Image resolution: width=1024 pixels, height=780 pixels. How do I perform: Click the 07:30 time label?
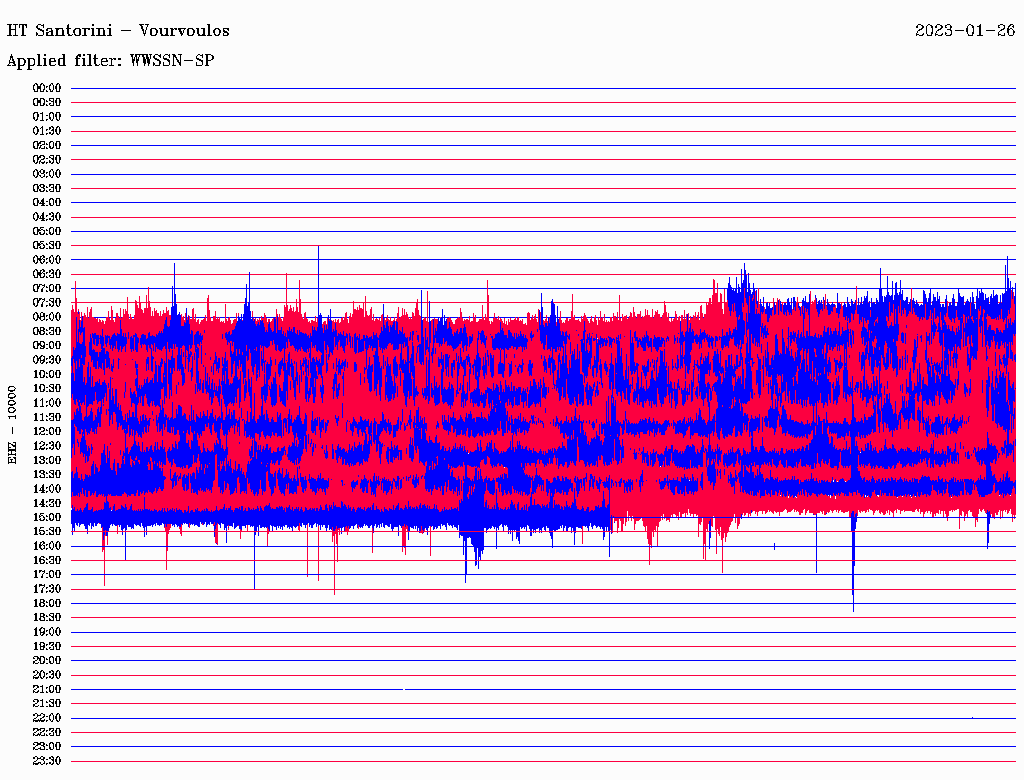[x=47, y=303]
